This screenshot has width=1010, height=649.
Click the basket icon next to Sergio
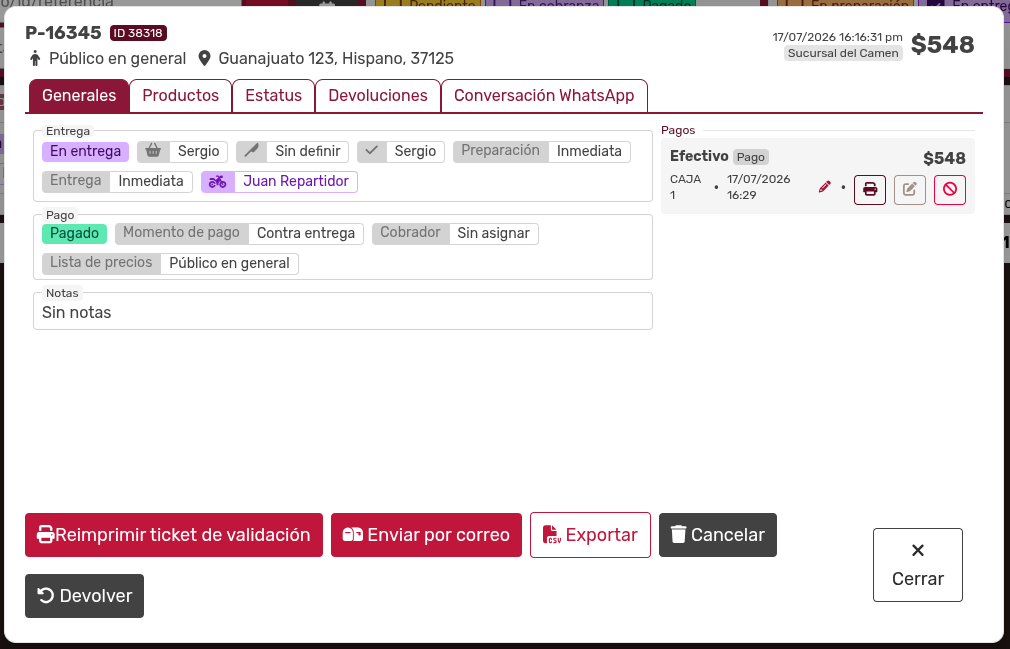click(153, 151)
